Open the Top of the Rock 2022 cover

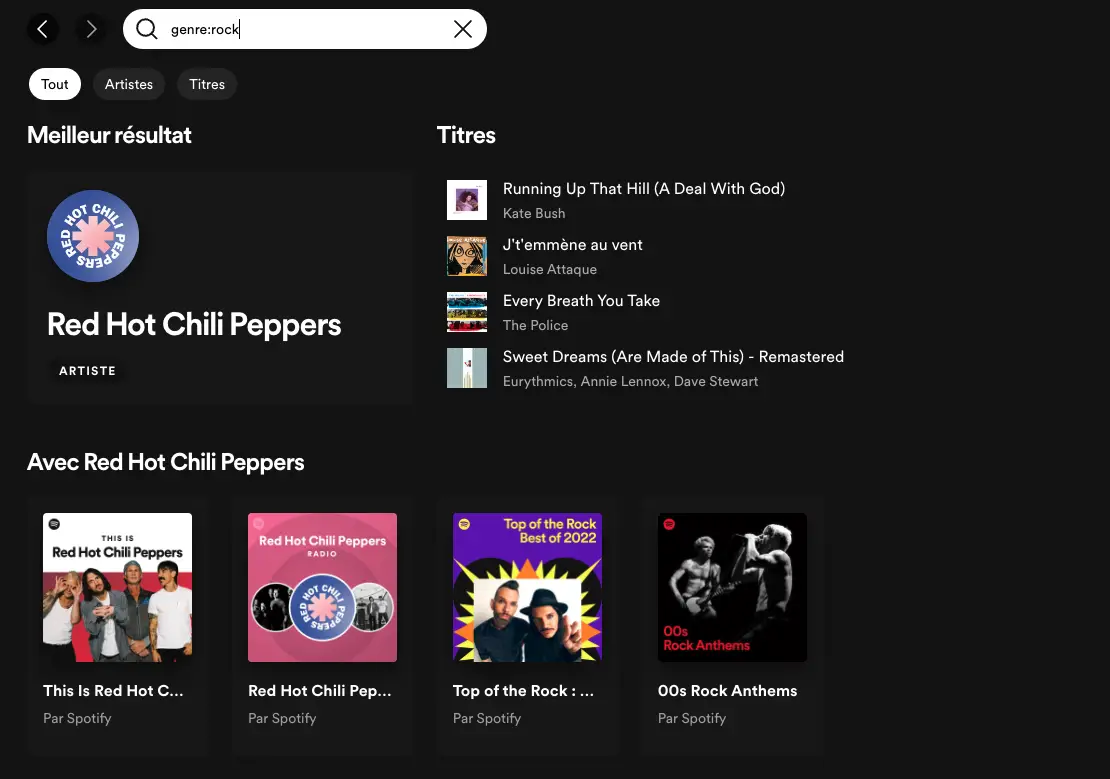click(527, 587)
